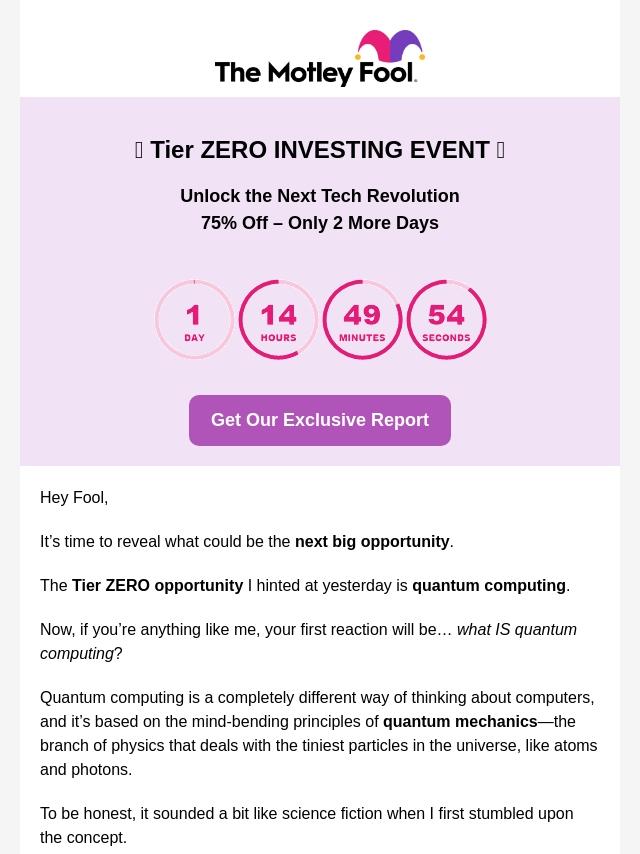Click the paragraph starting To be honest
640x854 pixels.
(306, 825)
